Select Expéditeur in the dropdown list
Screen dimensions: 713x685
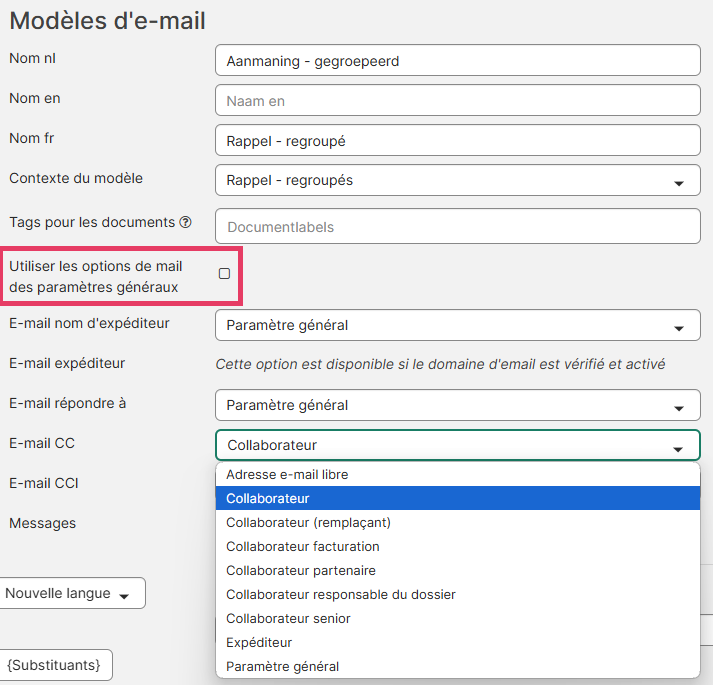click(x=457, y=643)
